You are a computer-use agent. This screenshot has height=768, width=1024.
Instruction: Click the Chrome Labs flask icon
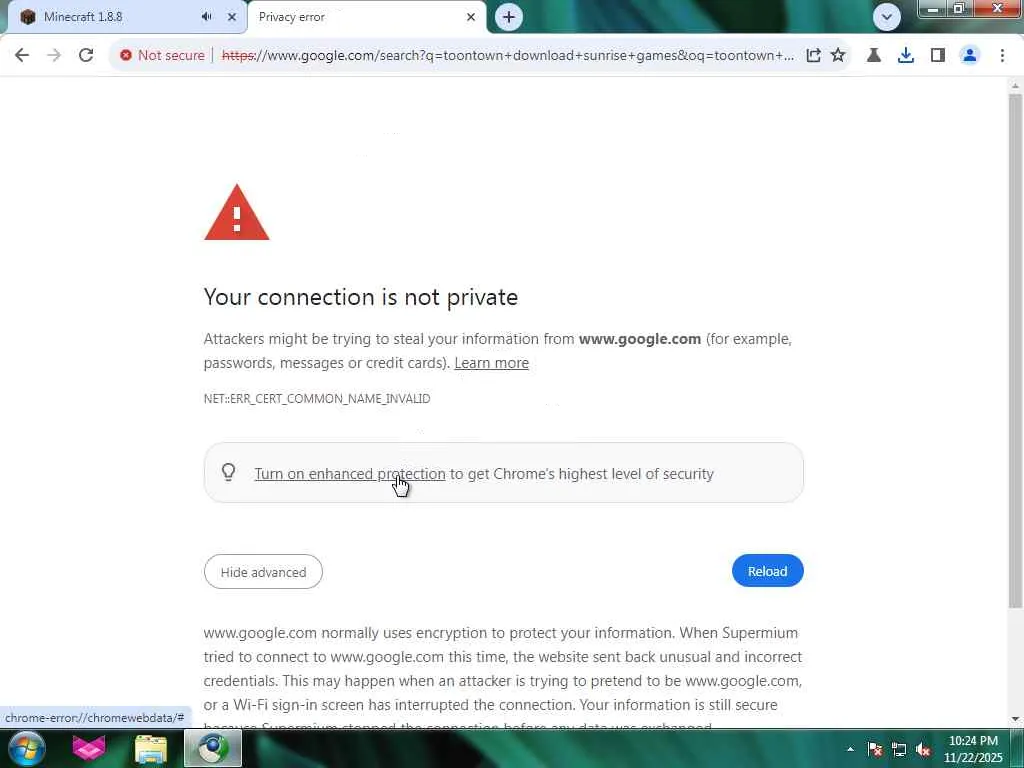click(873, 55)
